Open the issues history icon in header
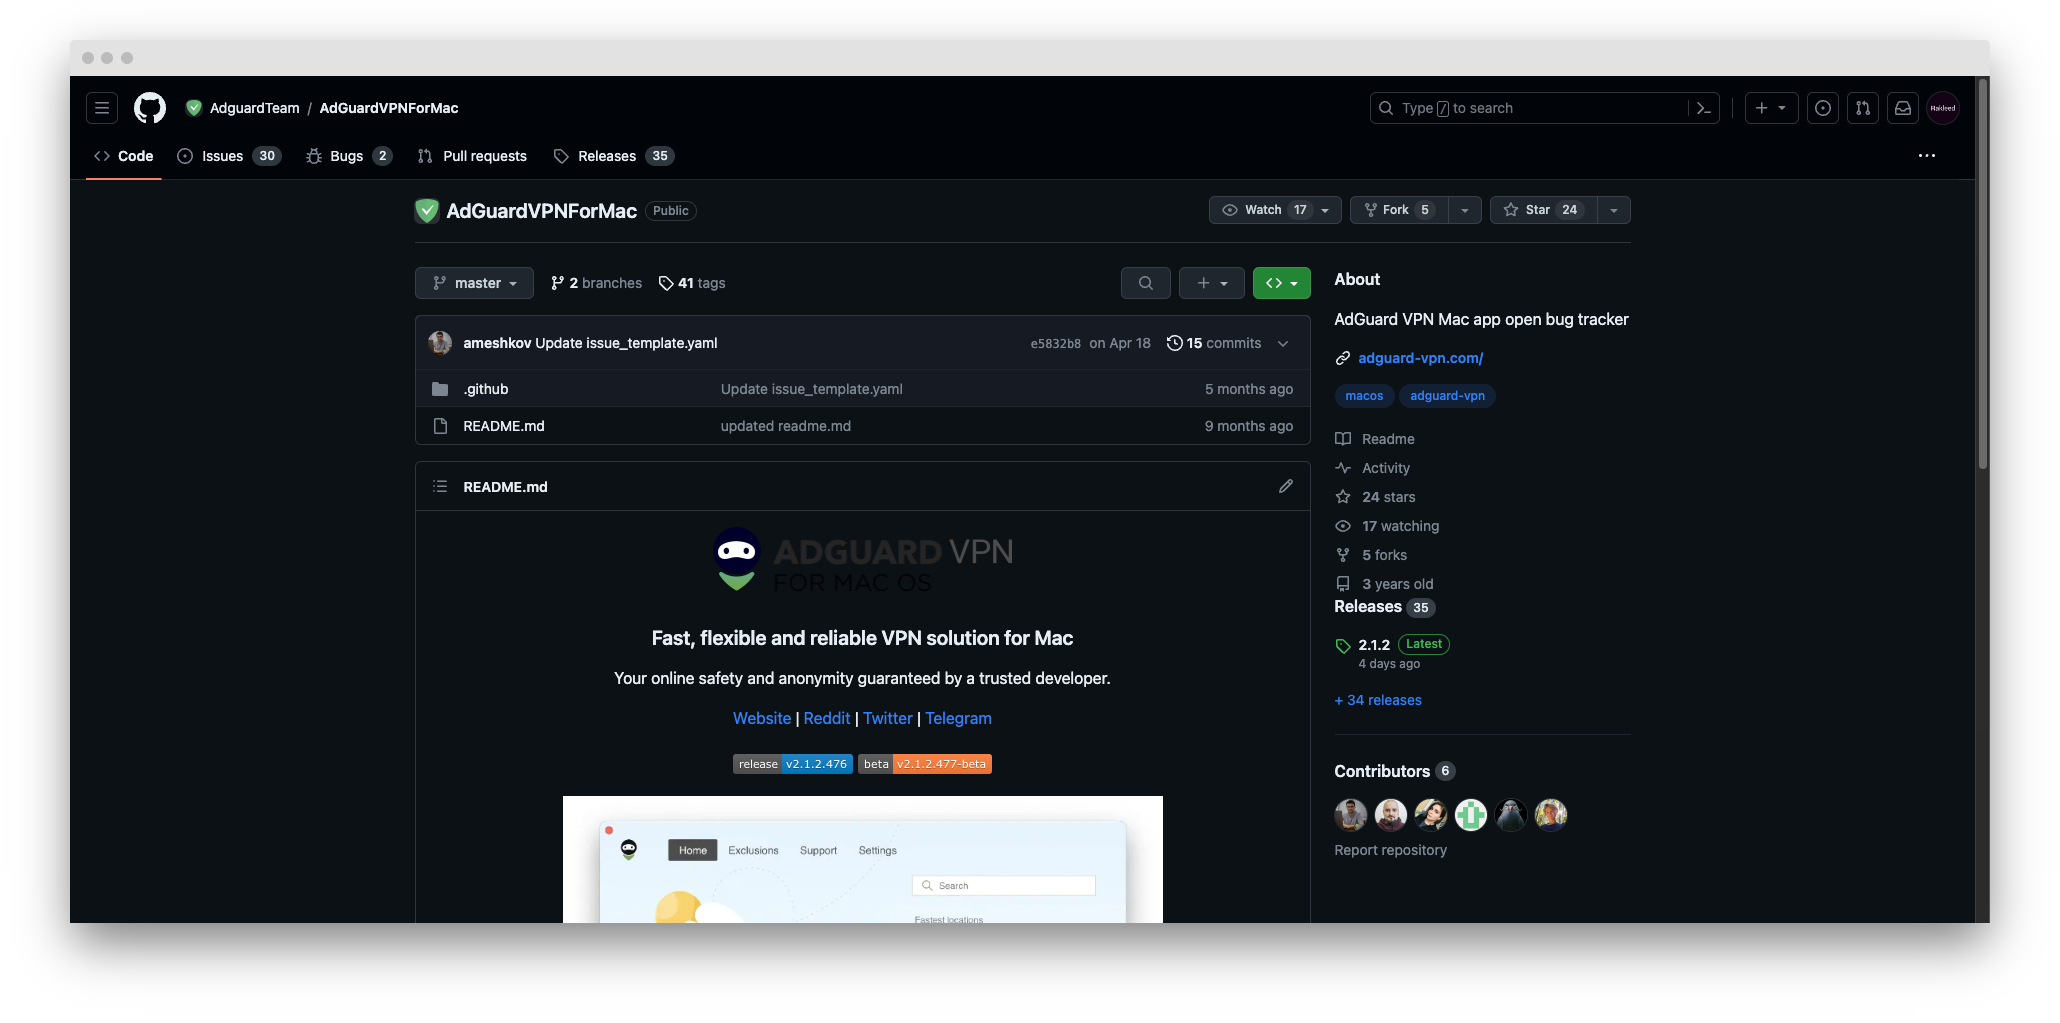This screenshot has width=2060, height=1023. tap(1823, 108)
